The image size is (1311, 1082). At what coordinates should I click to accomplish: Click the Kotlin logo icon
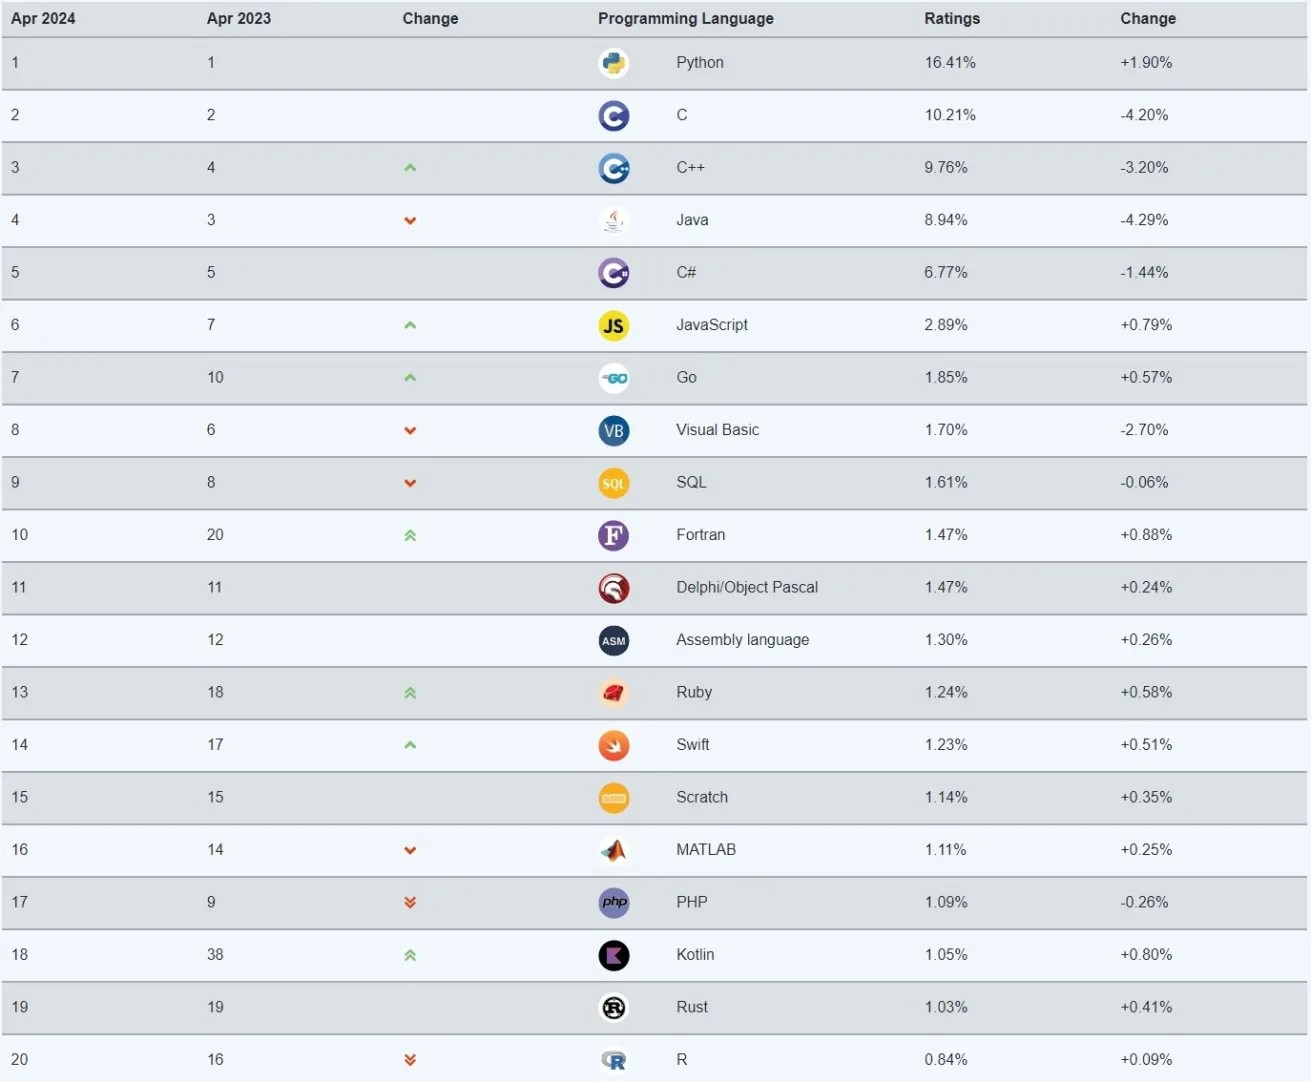(x=613, y=956)
